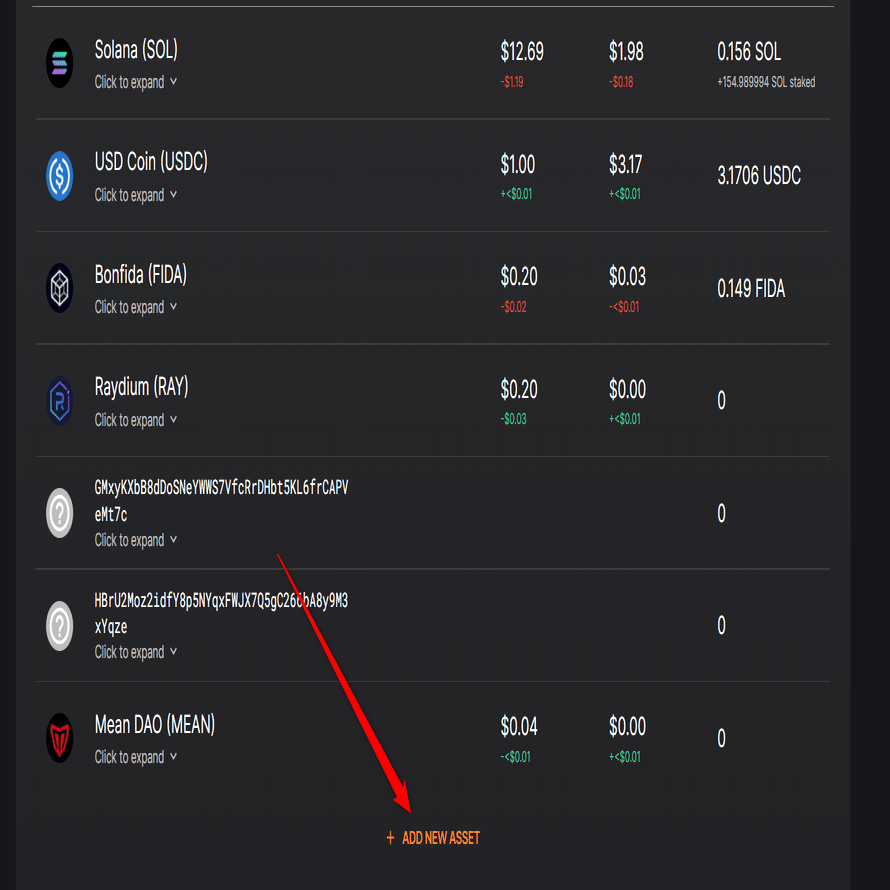Viewport: 890px width, 890px height.
Task: Click the Solana token logo icon
Action: [x=60, y=64]
